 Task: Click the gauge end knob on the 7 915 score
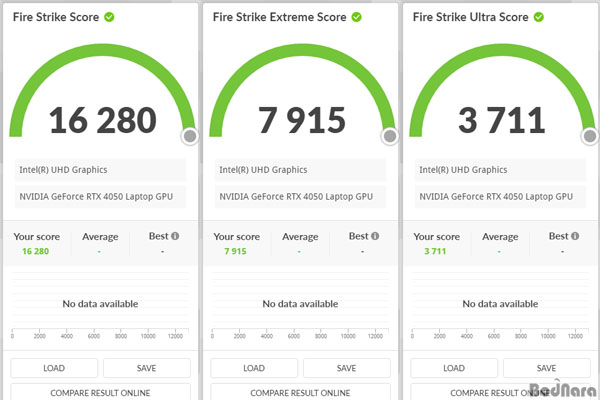click(390, 136)
